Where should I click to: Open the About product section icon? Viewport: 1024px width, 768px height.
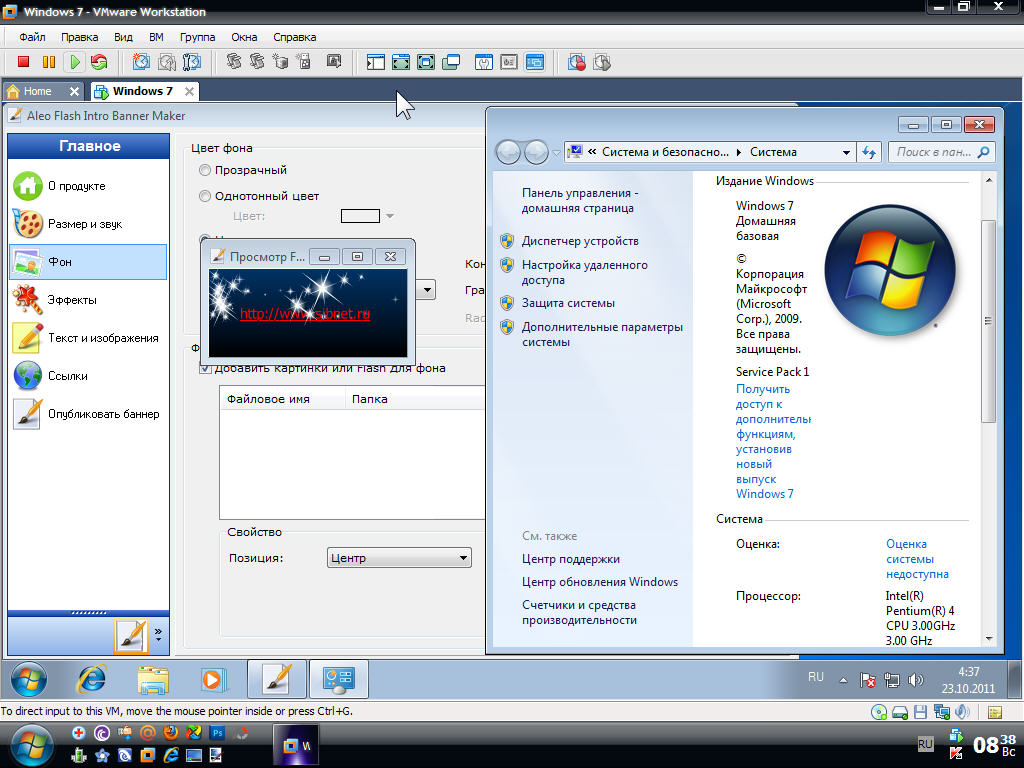coord(27,186)
